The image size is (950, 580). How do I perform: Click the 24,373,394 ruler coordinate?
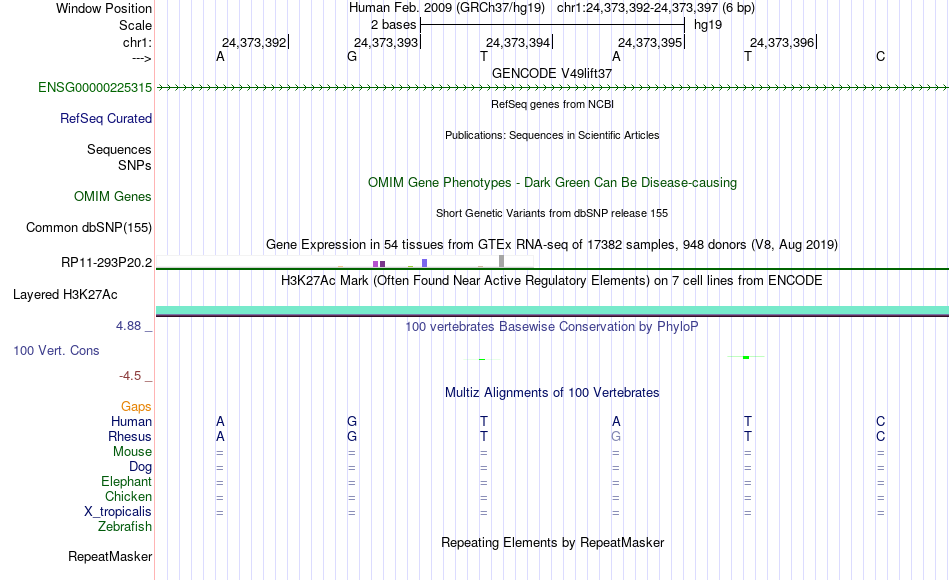[x=518, y=42]
